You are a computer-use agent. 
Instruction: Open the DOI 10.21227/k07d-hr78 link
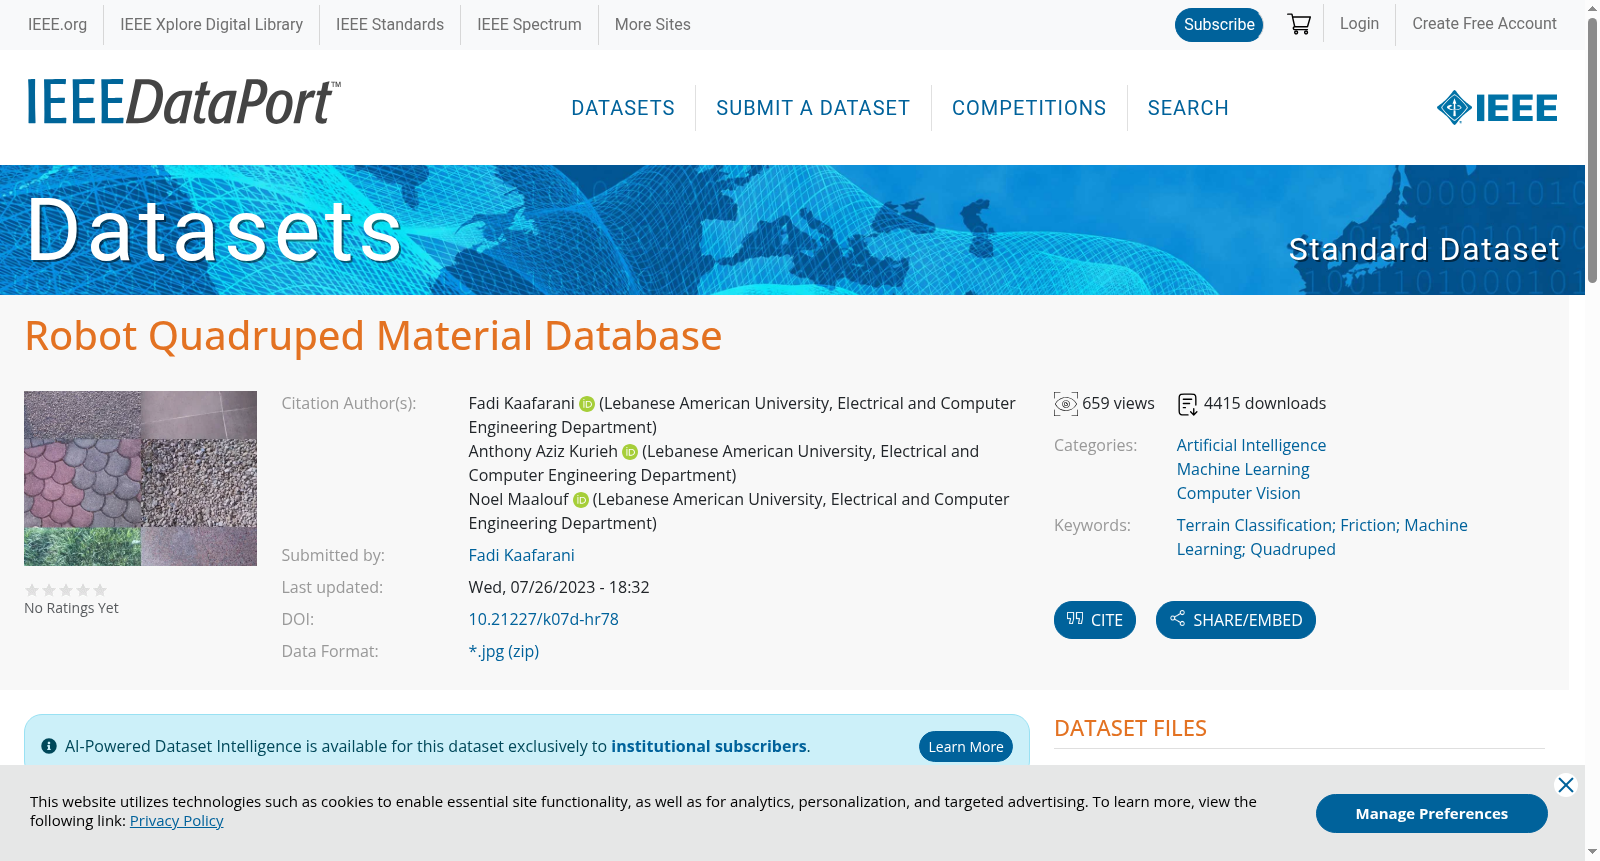(x=544, y=619)
